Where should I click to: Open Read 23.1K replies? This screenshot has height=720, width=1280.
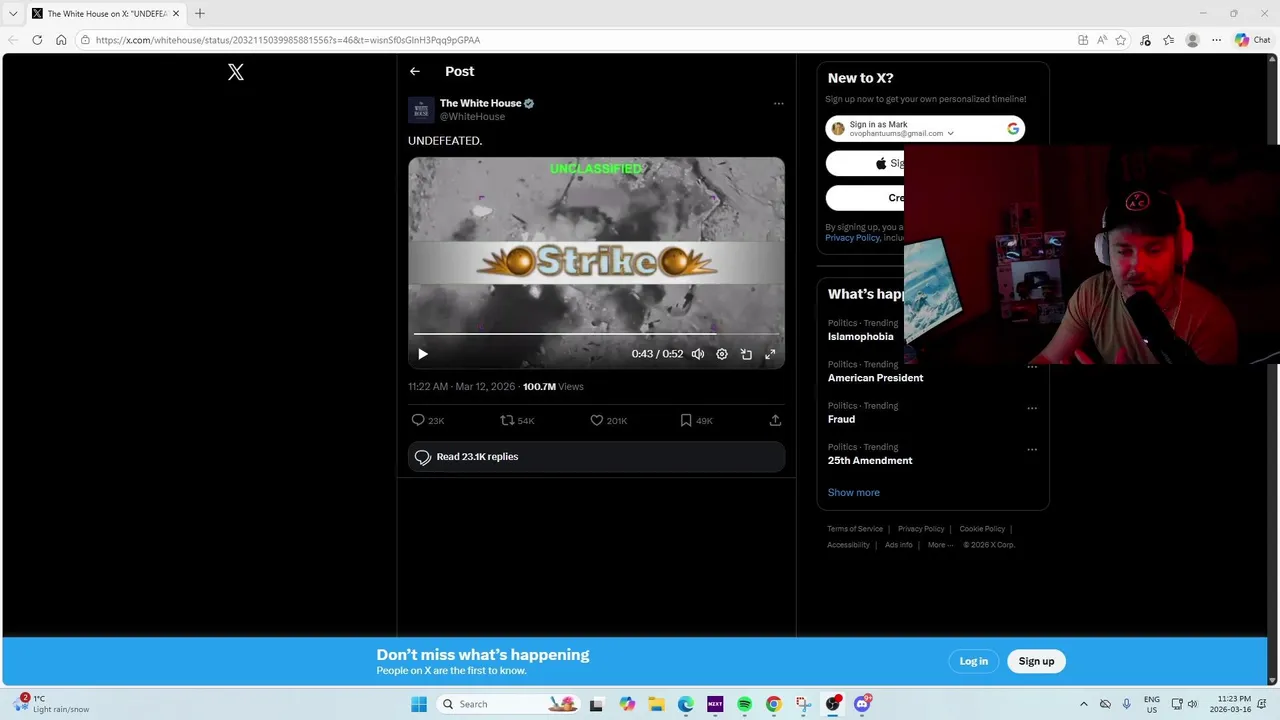pyautogui.click(x=596, y=457)
